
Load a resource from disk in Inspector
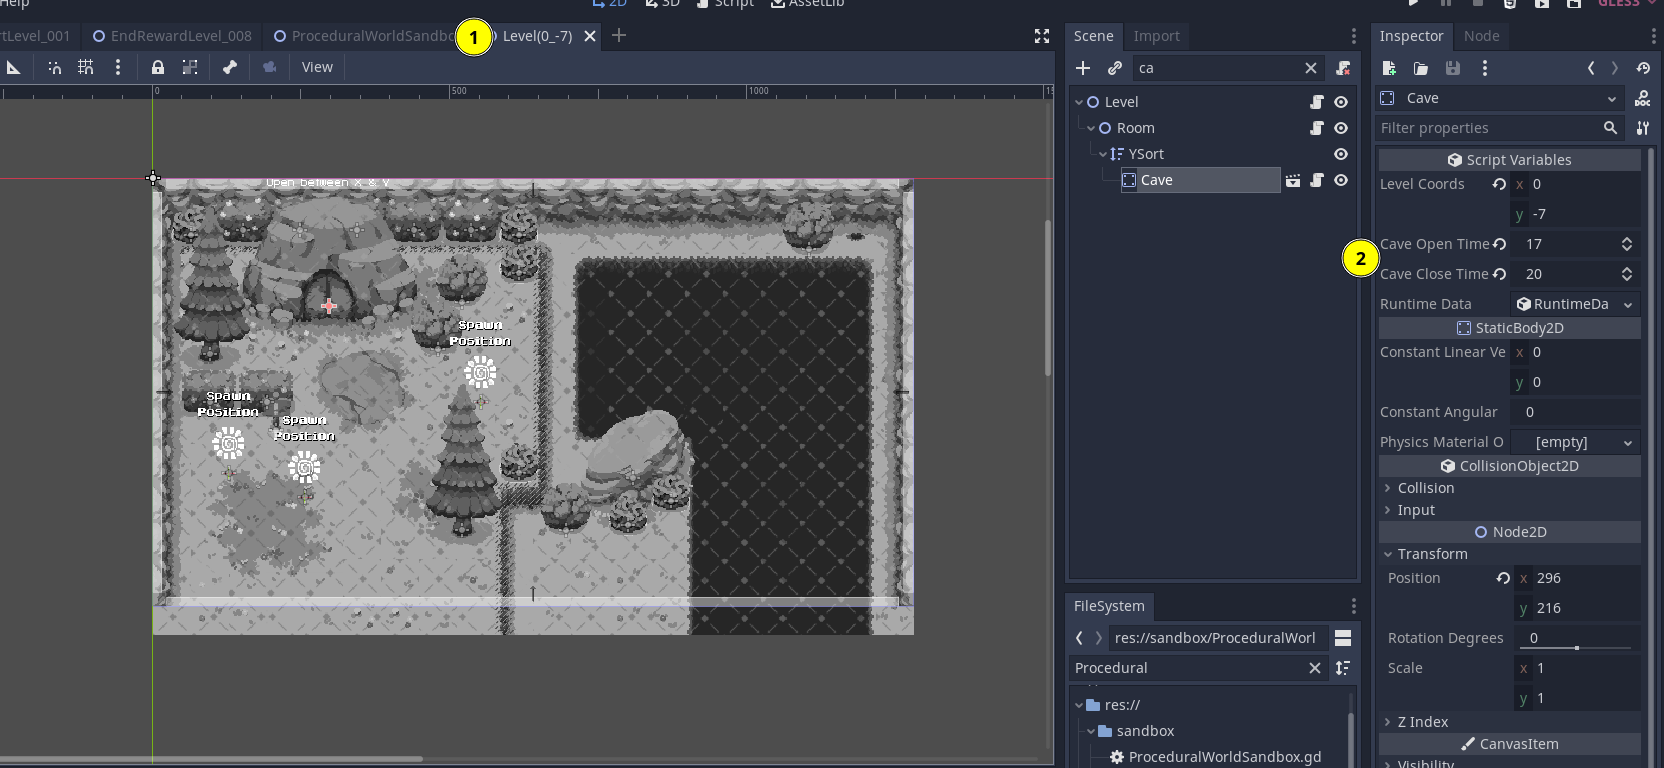pos(1421,68)
